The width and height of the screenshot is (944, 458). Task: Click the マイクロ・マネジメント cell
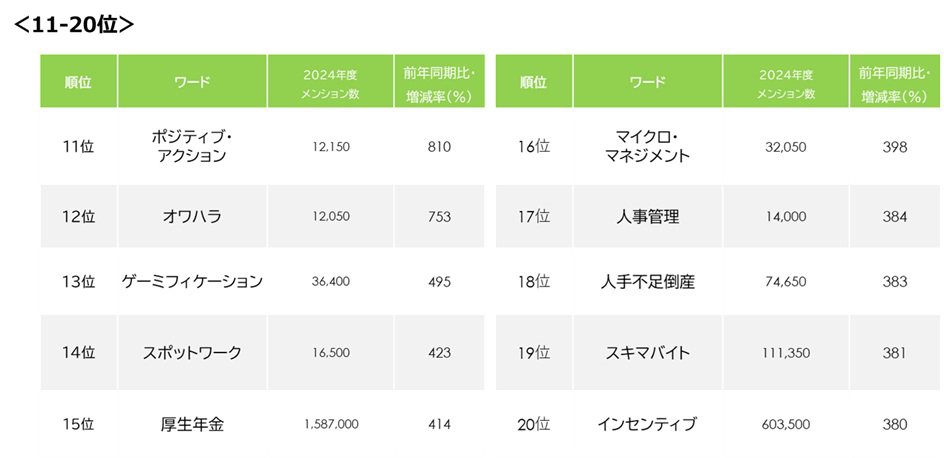point(647,147)
